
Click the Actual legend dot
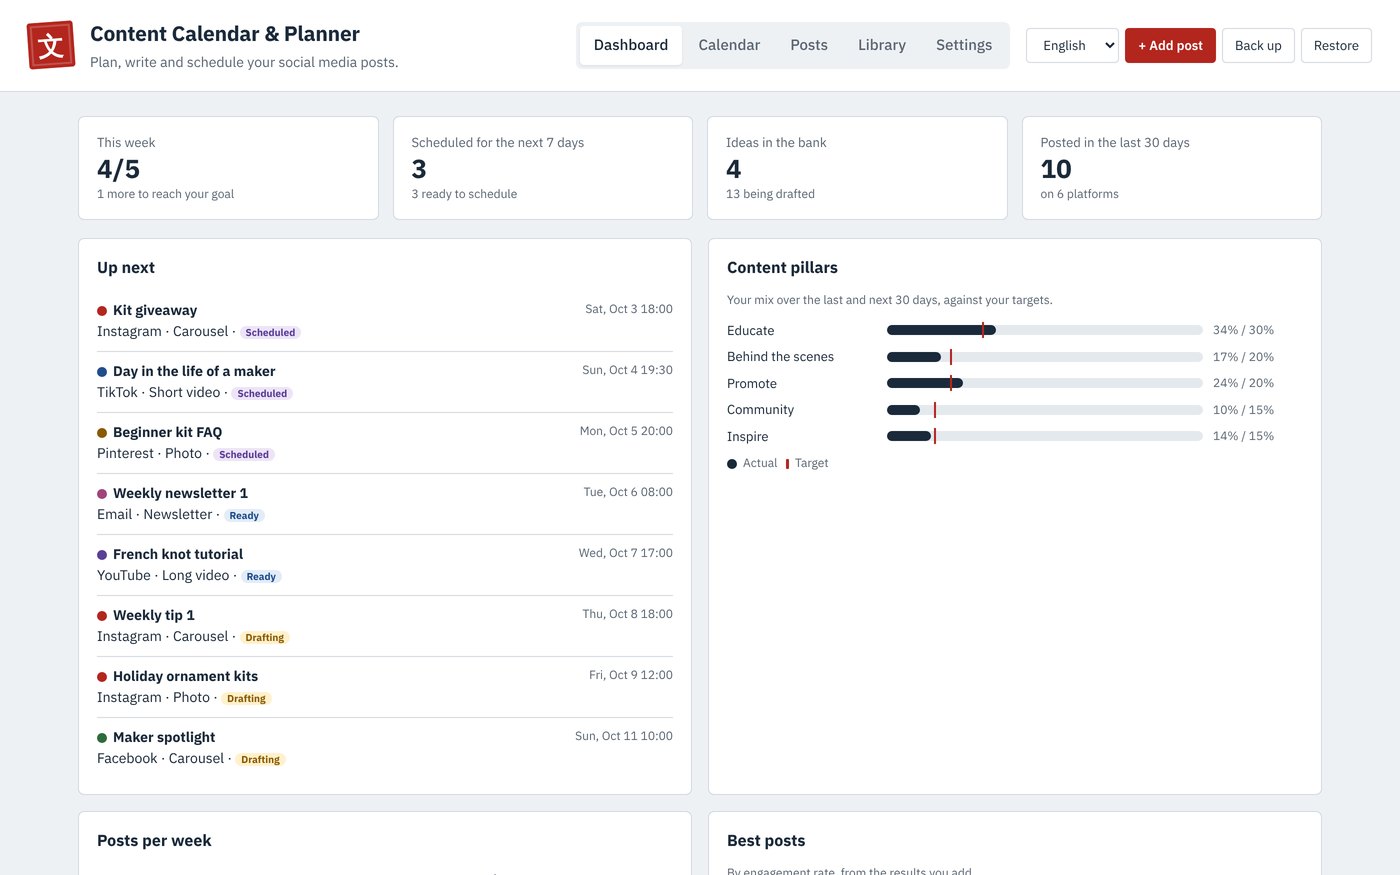pos(732,464)
